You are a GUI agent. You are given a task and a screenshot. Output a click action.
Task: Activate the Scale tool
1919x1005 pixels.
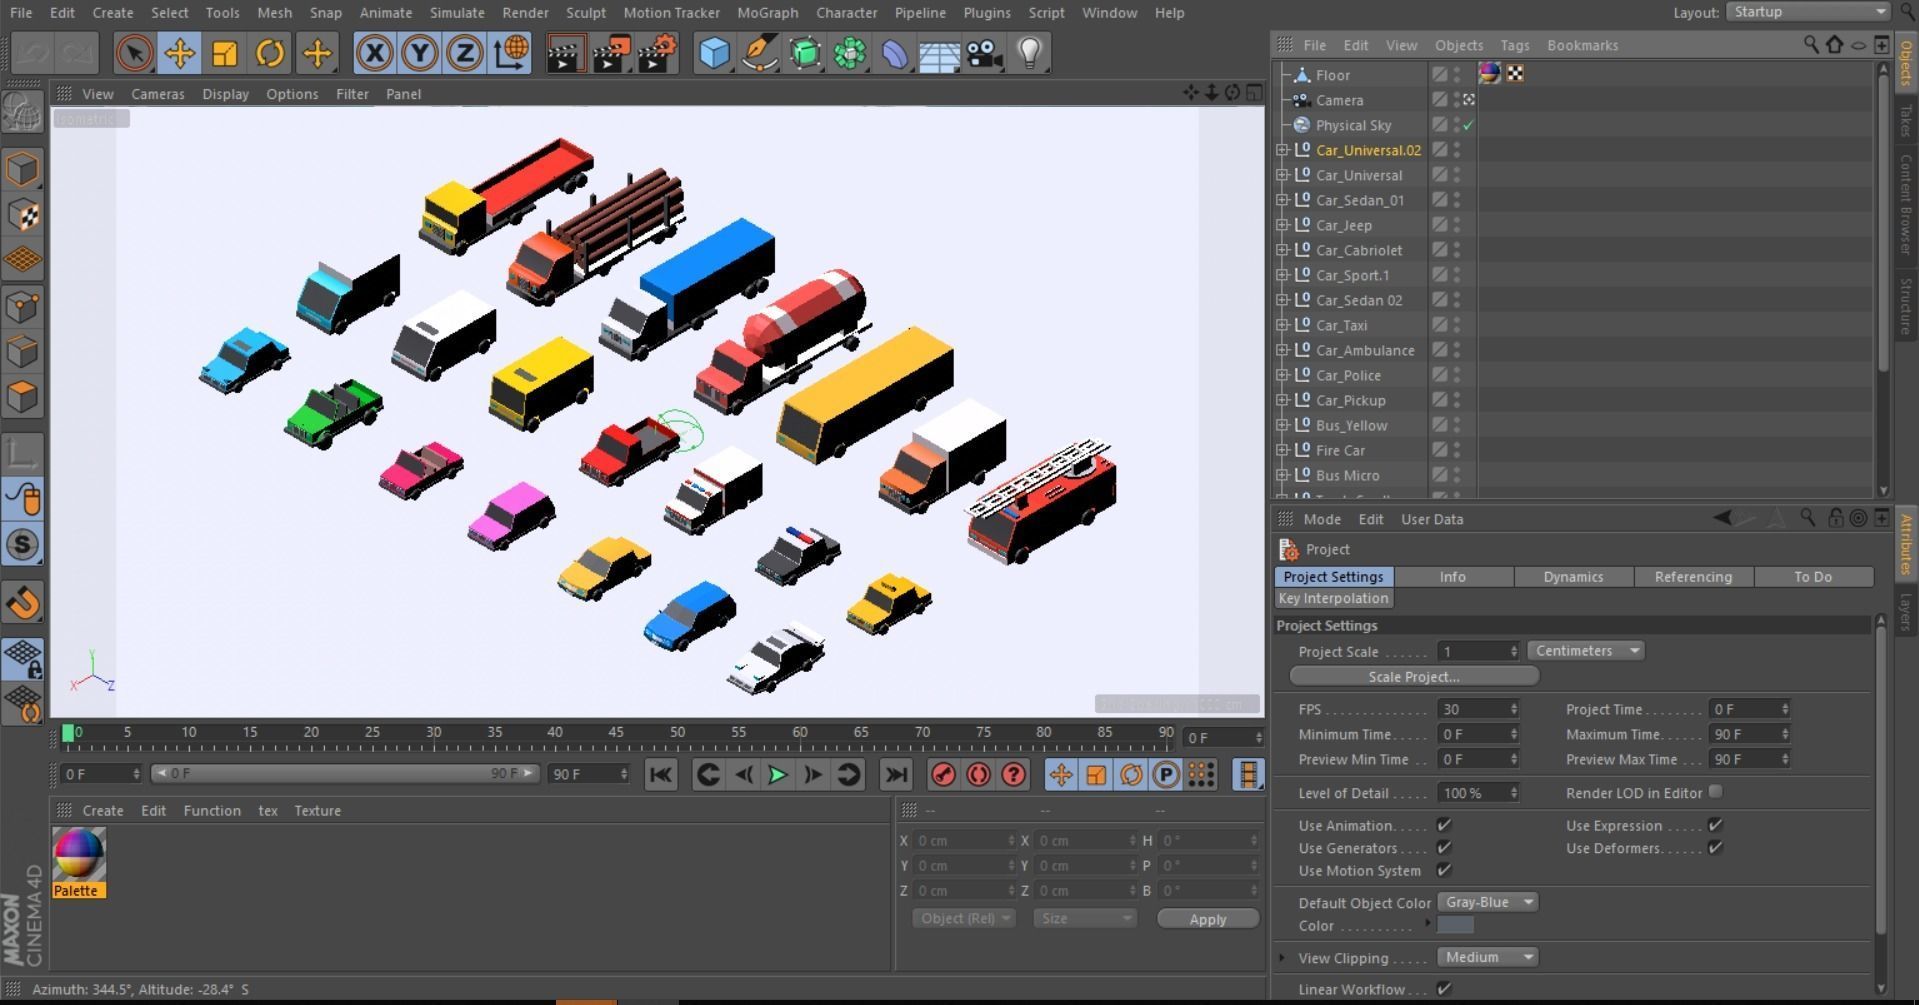tap(225, 53)
